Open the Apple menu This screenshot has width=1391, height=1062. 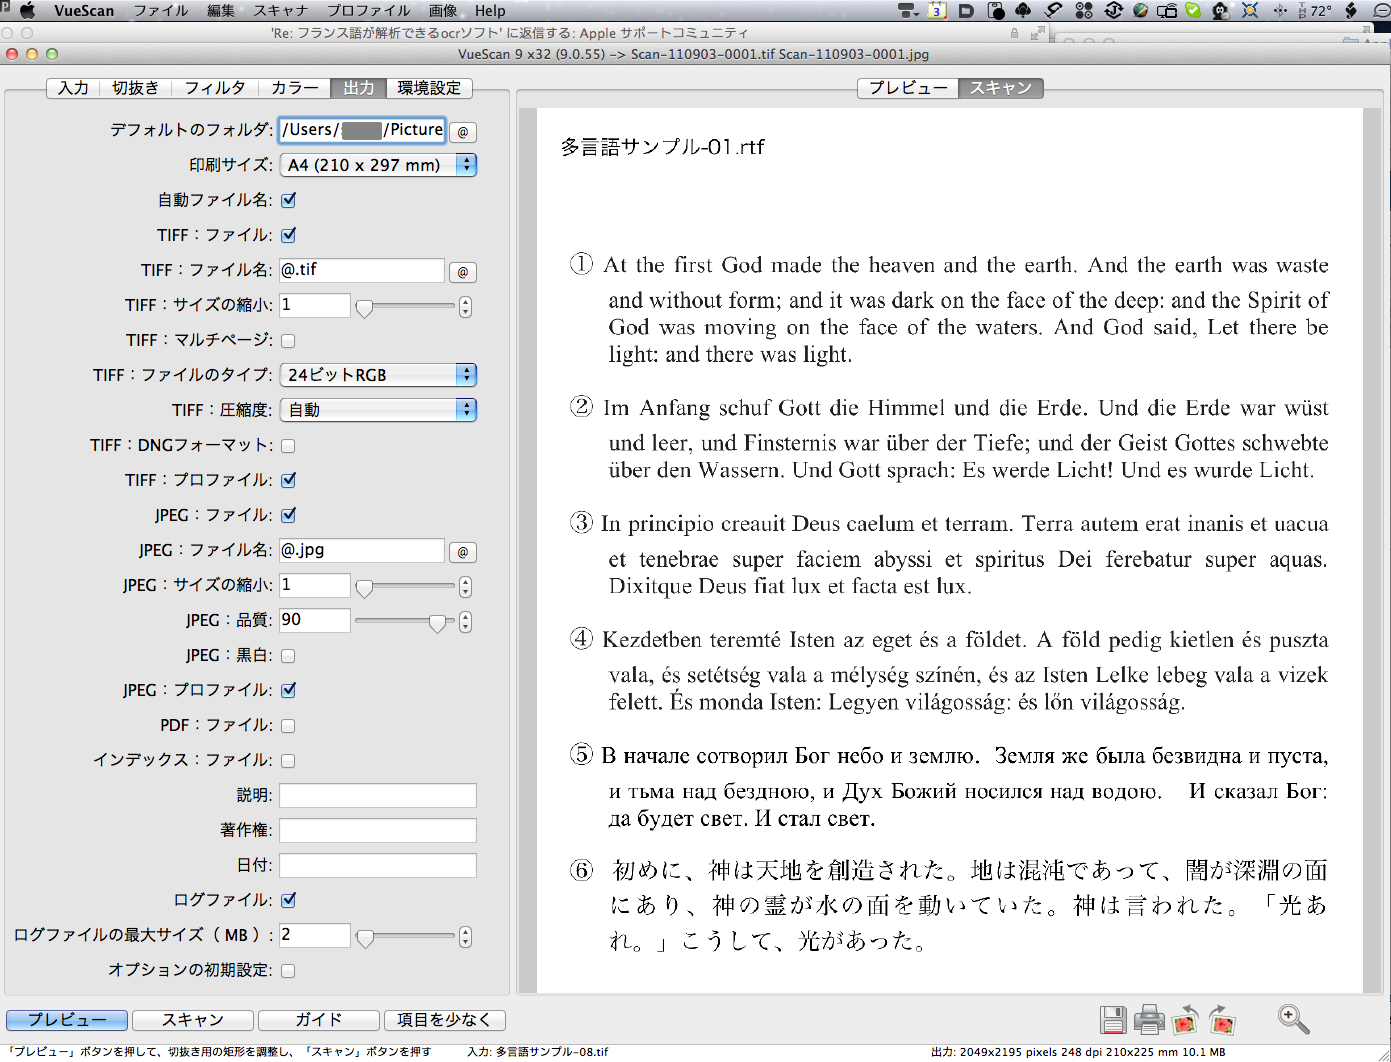27,10
